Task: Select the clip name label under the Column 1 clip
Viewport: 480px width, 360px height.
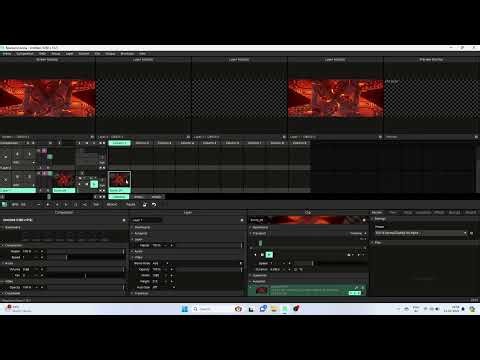Action: coord(119,190)
